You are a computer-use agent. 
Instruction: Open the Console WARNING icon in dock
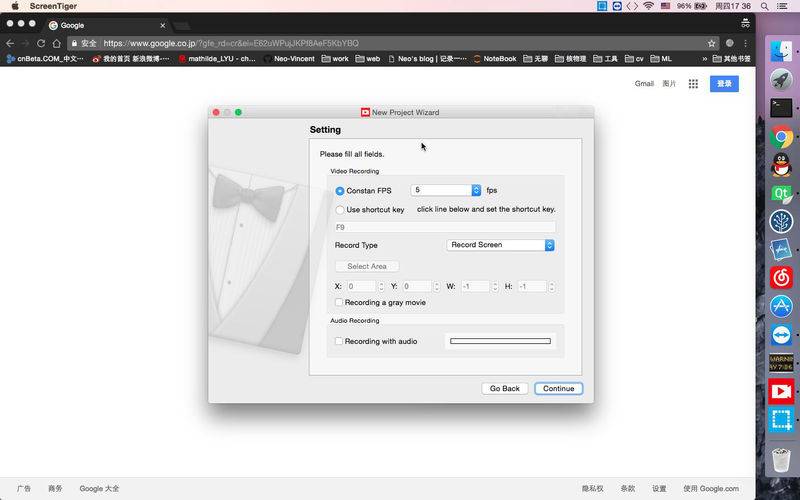(x=781, y=363)
